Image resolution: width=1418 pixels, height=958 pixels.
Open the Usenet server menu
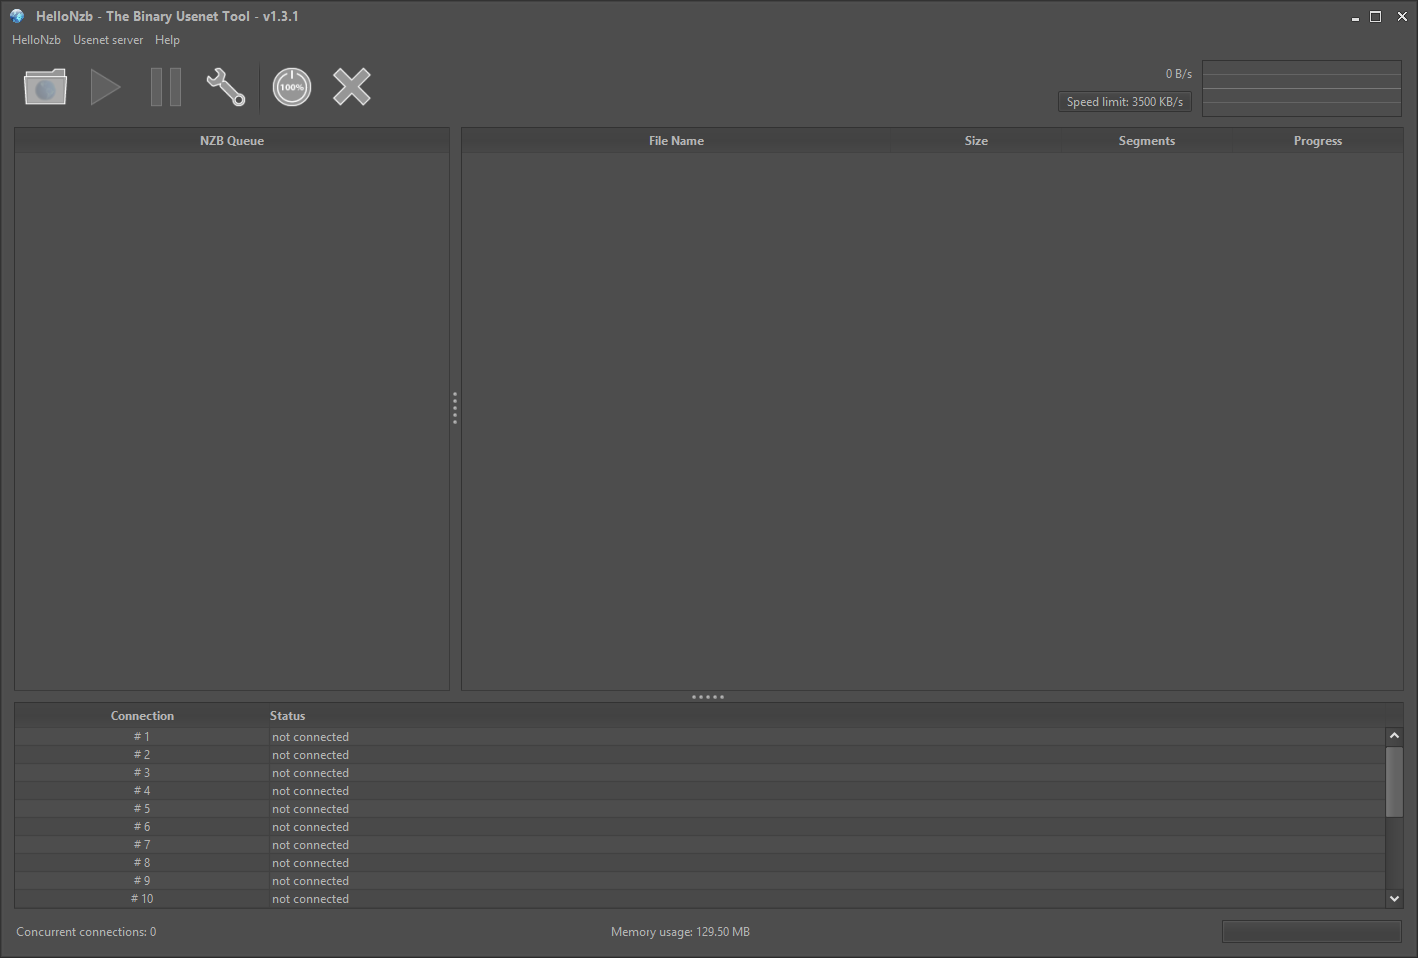tap(108, 40)
